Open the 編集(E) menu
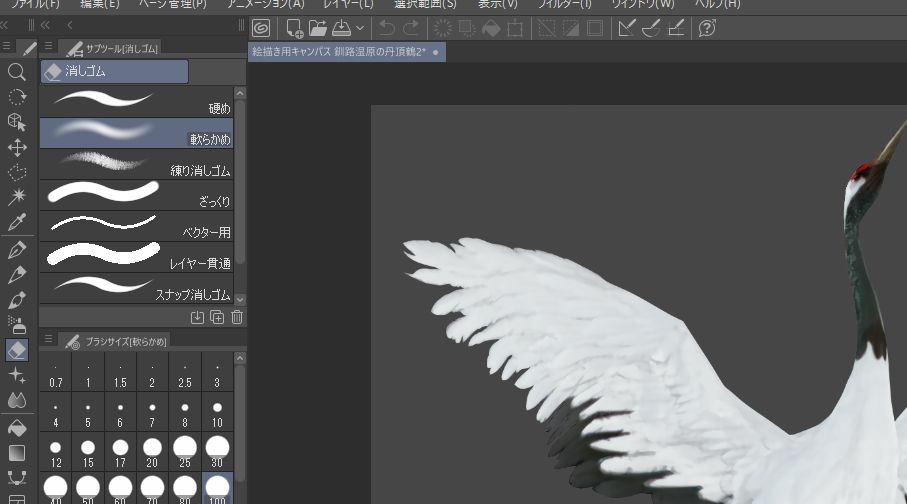This screenshot has height=504, width=907. 99,4
